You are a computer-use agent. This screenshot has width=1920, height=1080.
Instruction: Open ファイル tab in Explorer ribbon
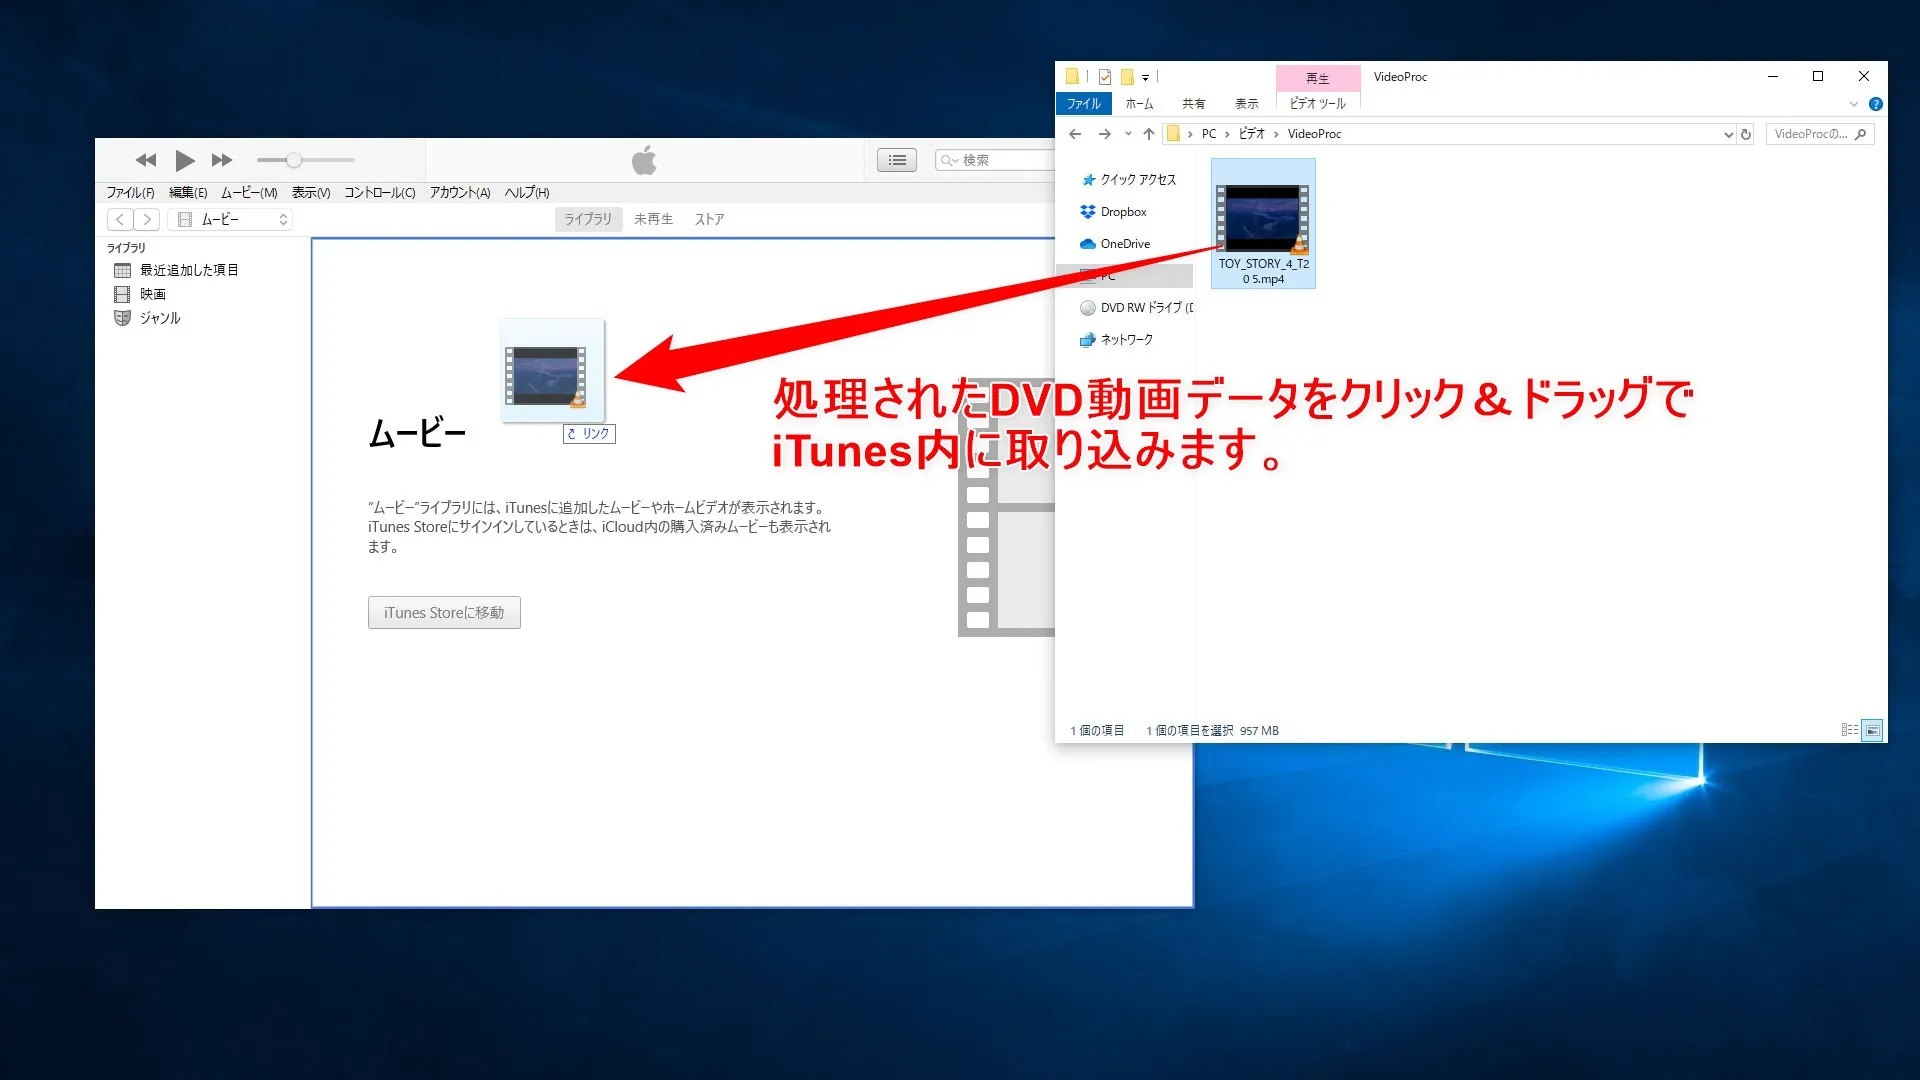[x=1083, y=104]
